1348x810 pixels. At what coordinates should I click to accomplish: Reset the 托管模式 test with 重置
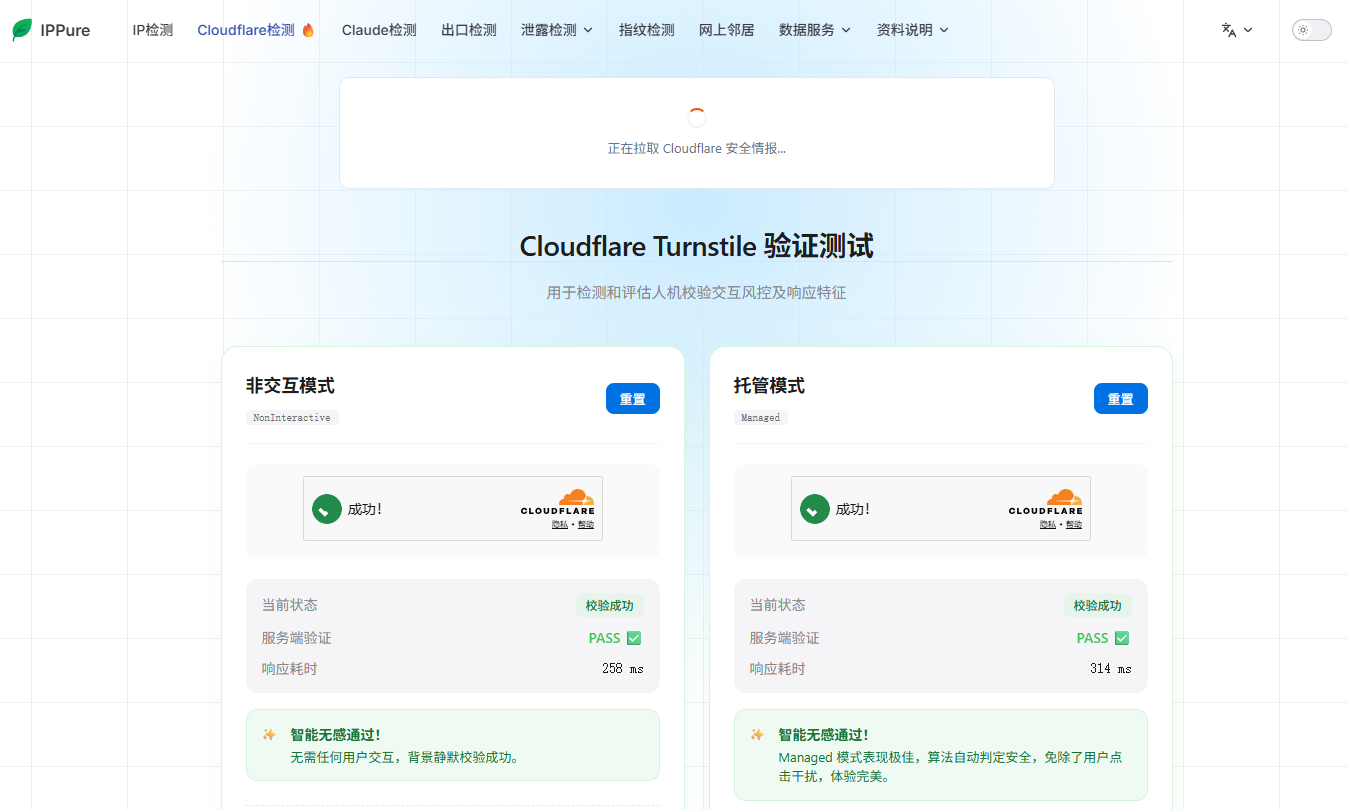point(1121,398)
